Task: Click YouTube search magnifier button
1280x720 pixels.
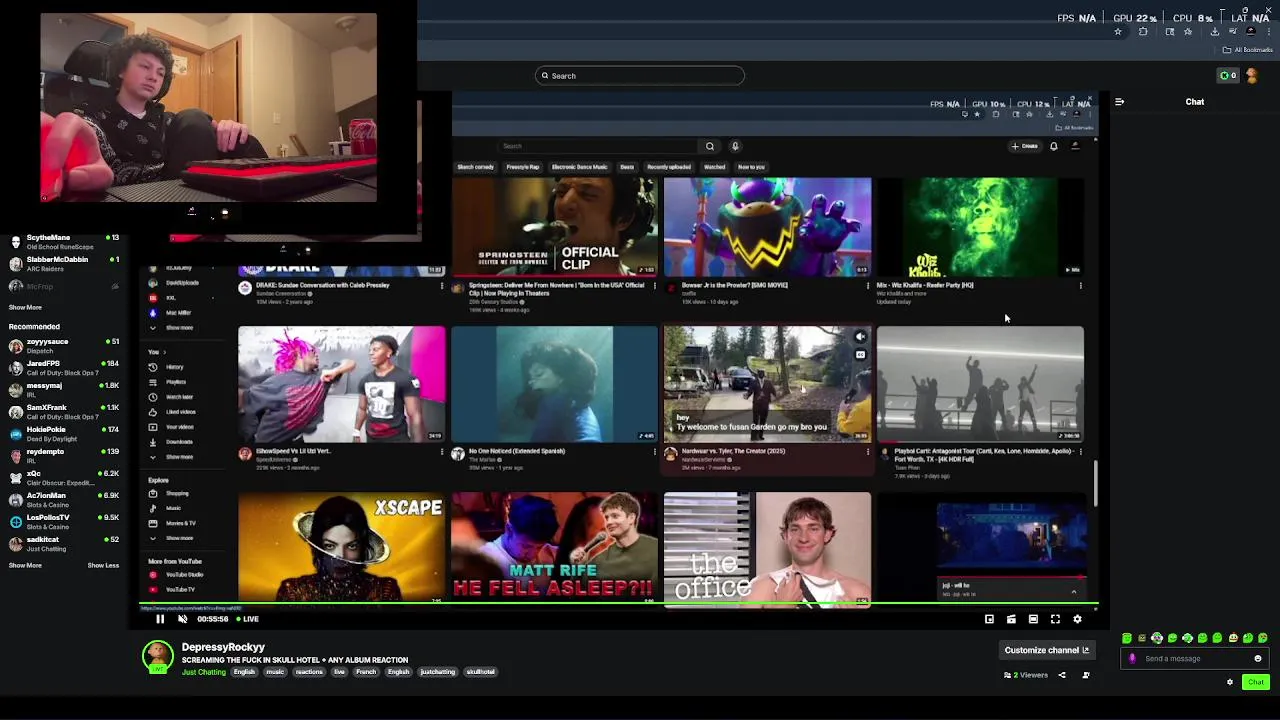Action: pos(710,146)
